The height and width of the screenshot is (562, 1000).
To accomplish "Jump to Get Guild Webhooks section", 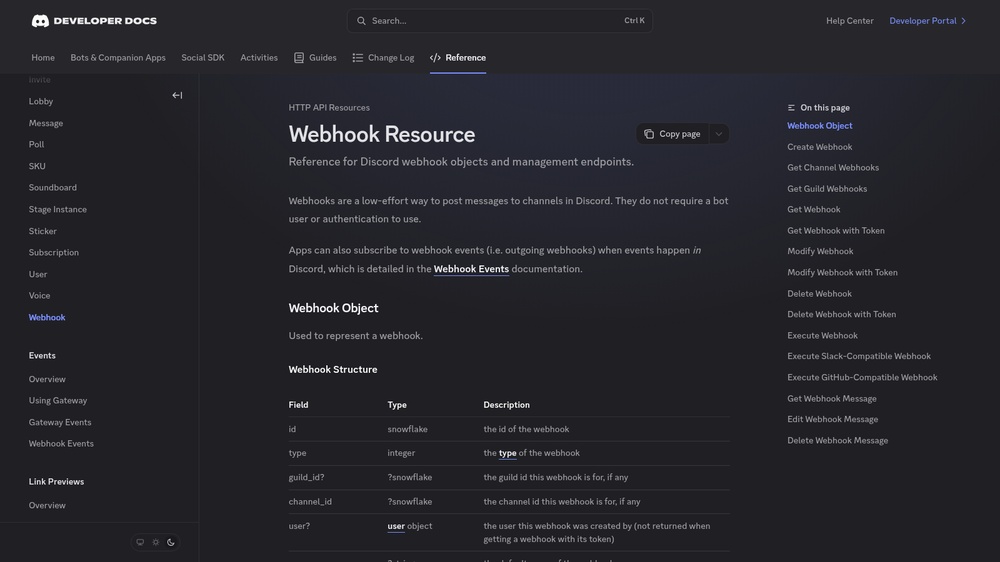I will click(827, 189).
